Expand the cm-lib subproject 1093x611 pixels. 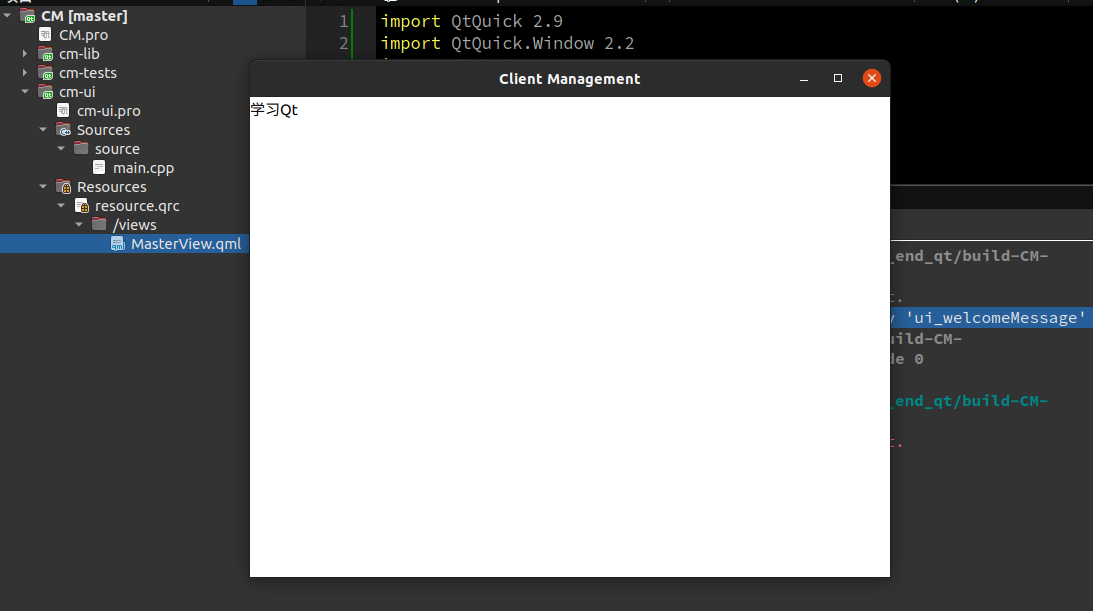[25, 54]
